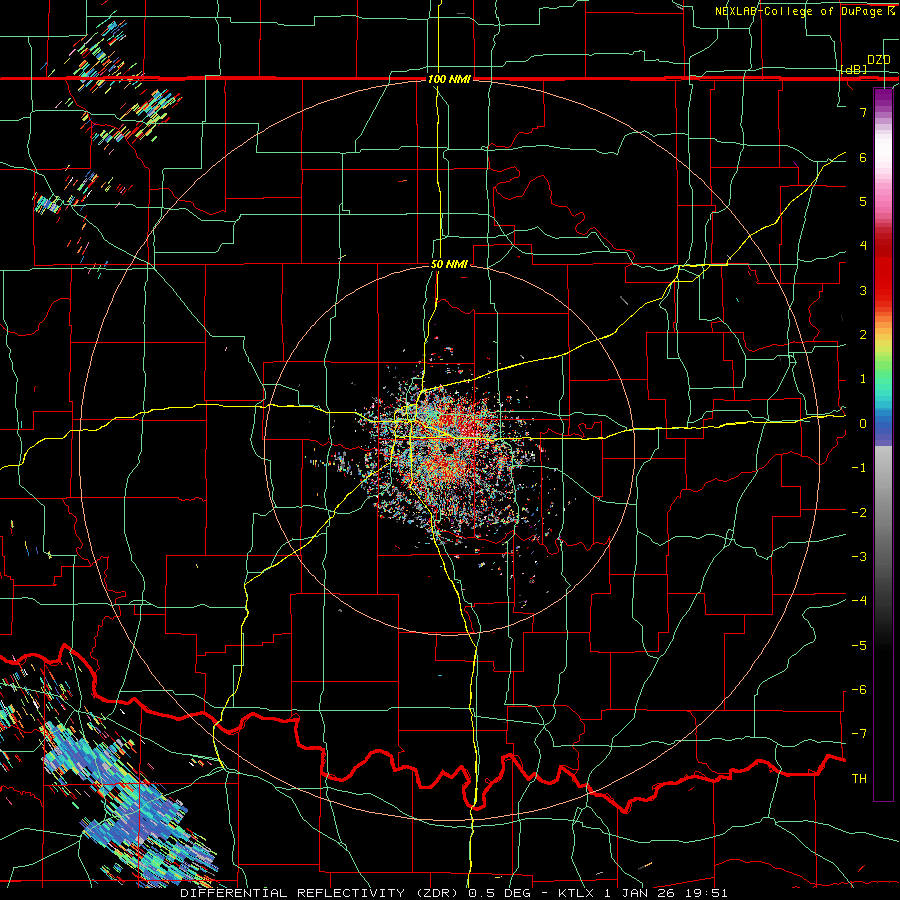The width and height of the screenshot is (900, 900).
Task: Click the 100 NMI range ring label
Action: (x=449, y=79)
